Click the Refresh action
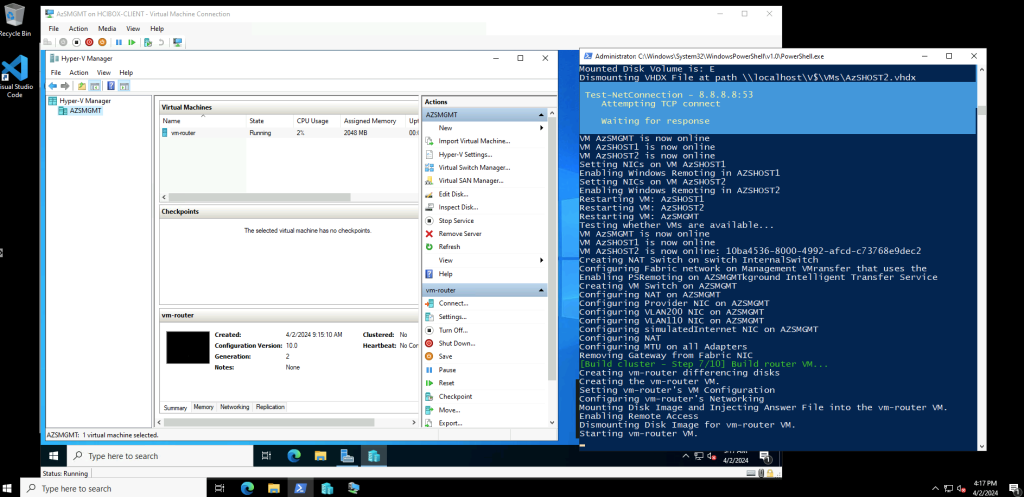 click(449, 247)
